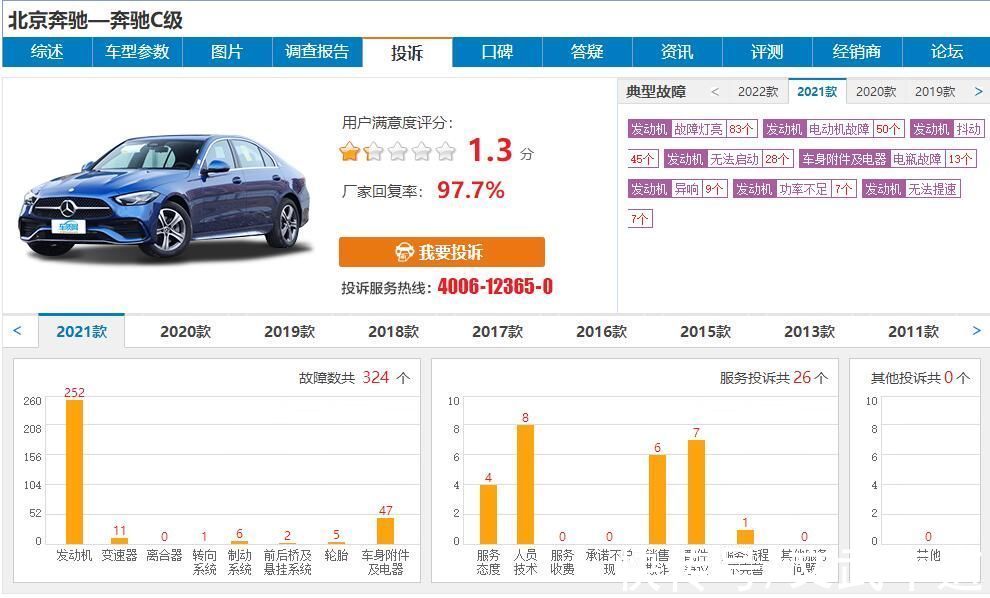The image size is (990, 598).
Task: Click the right arrow of model year row
Action: (976, 331)
